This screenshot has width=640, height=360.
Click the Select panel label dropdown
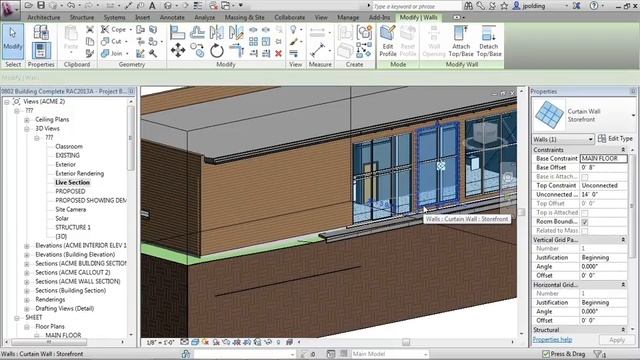coord(13,64)
